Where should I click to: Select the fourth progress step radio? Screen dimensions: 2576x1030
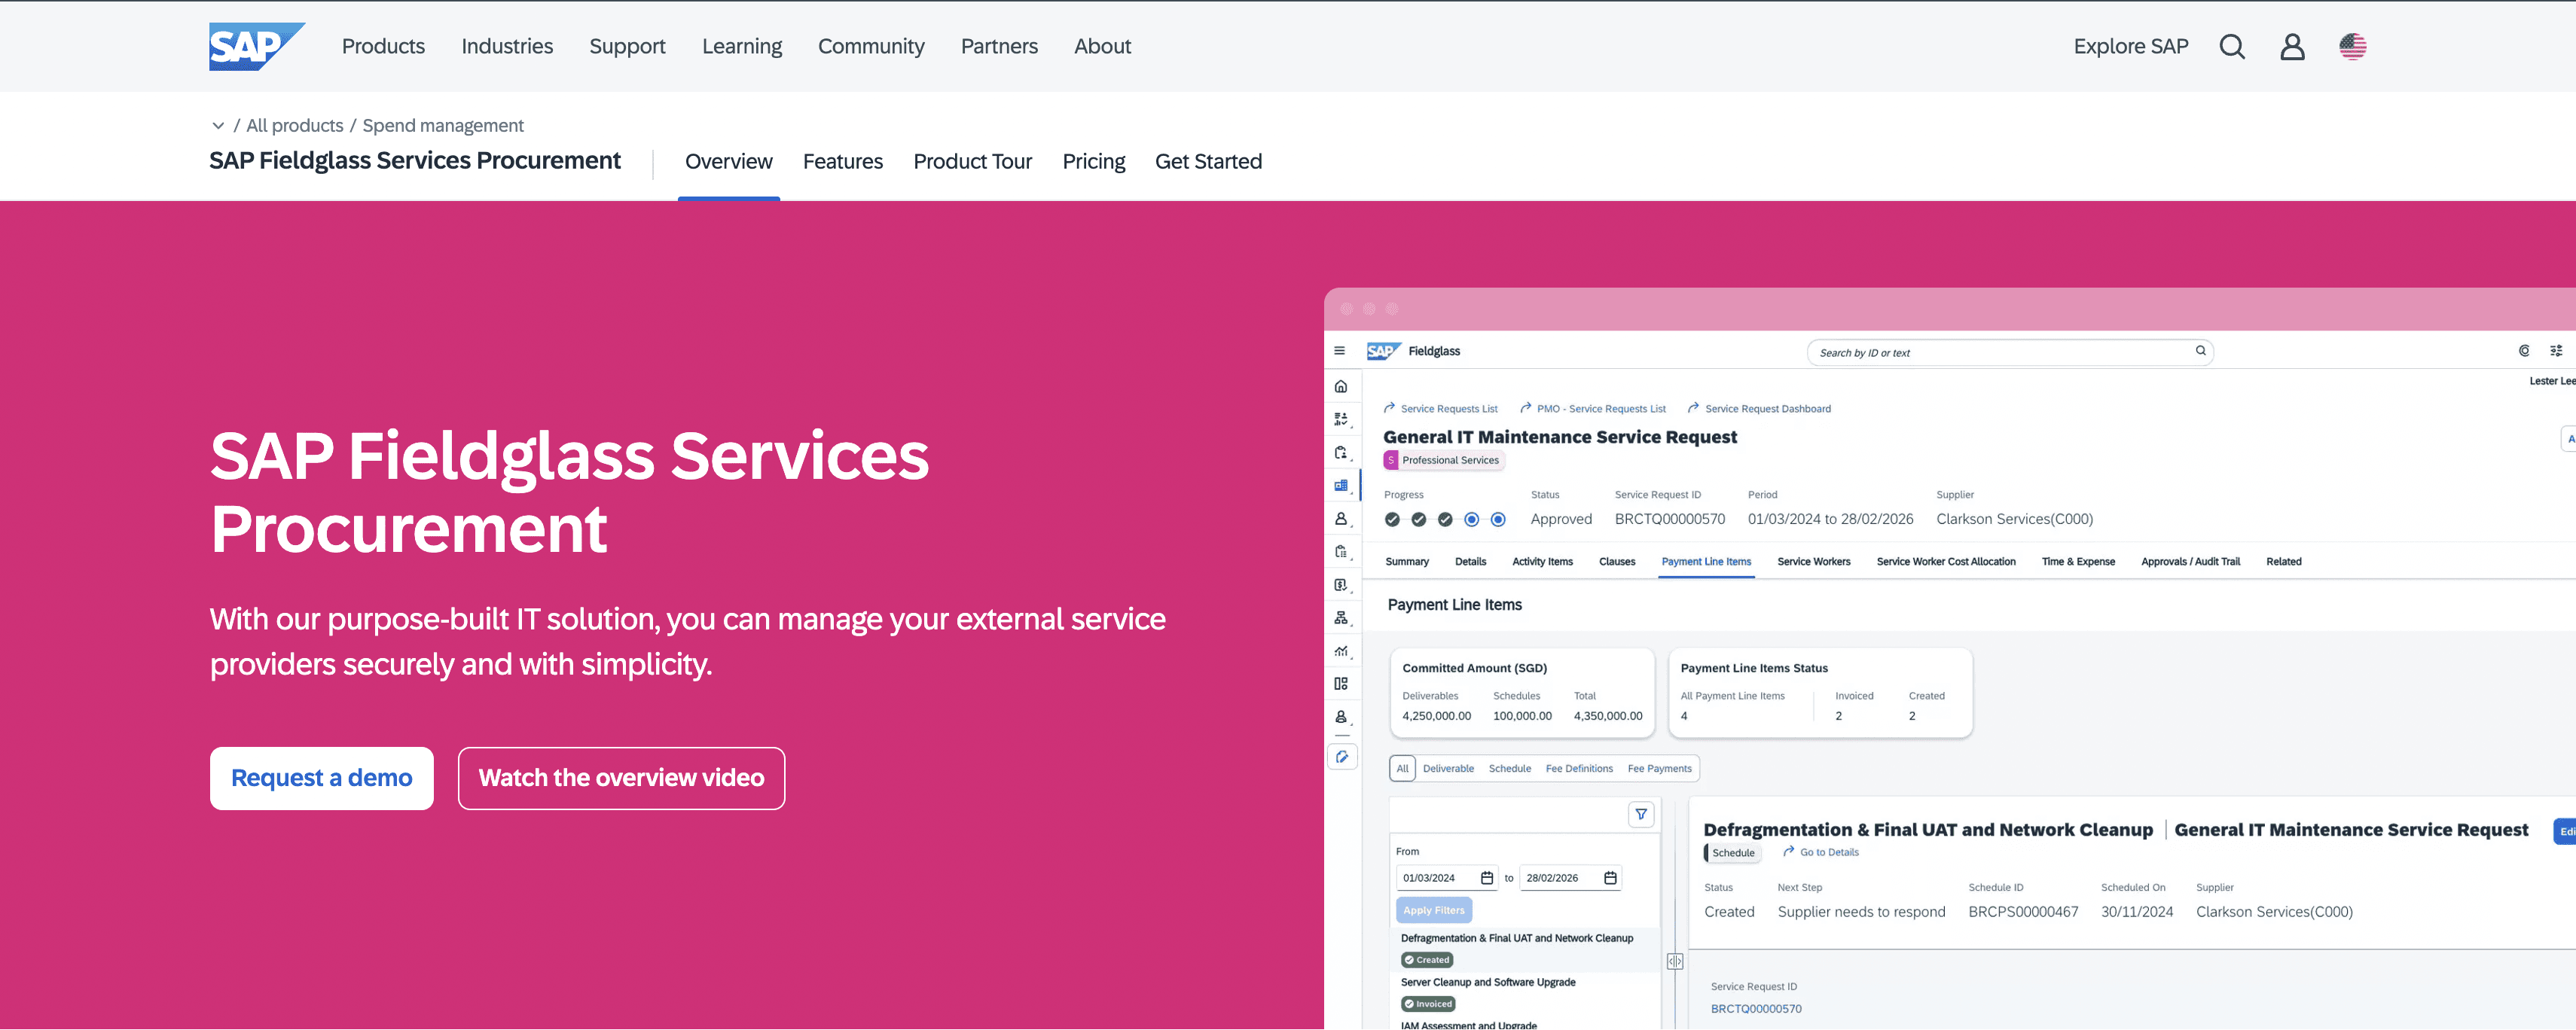pyautogui.click(x=1471, y=519)
